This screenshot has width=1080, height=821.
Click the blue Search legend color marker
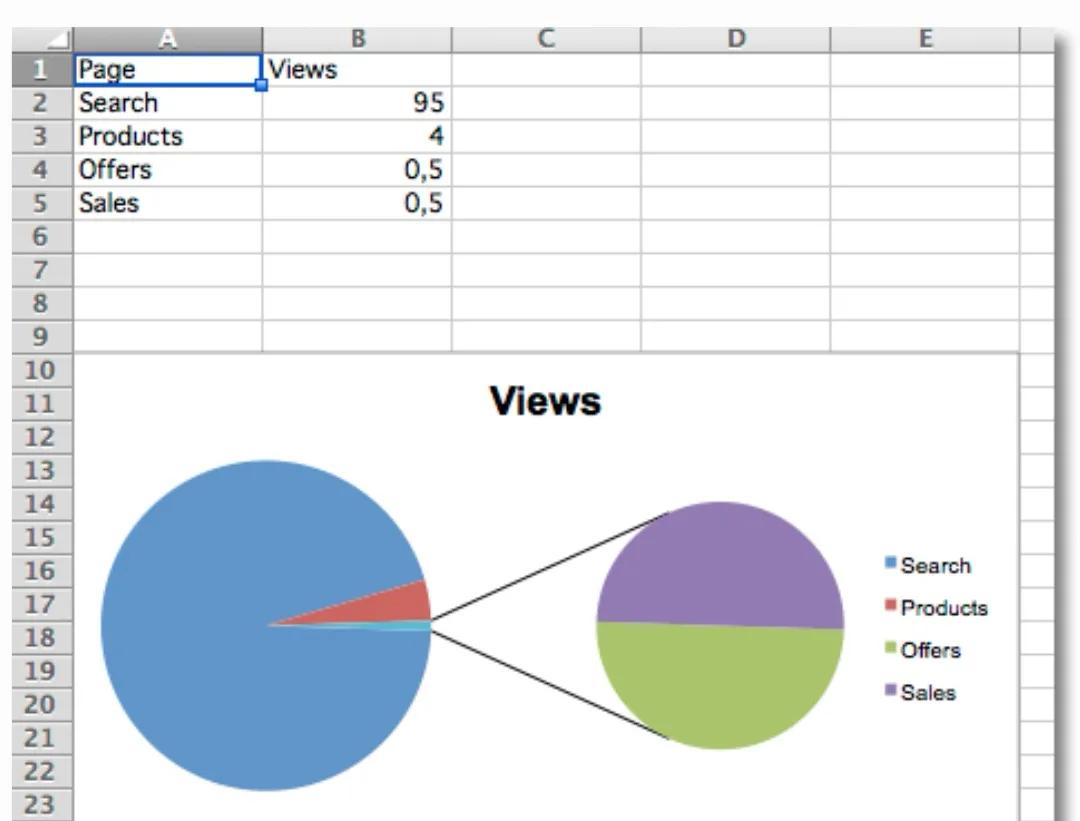(x=891, y=563)
